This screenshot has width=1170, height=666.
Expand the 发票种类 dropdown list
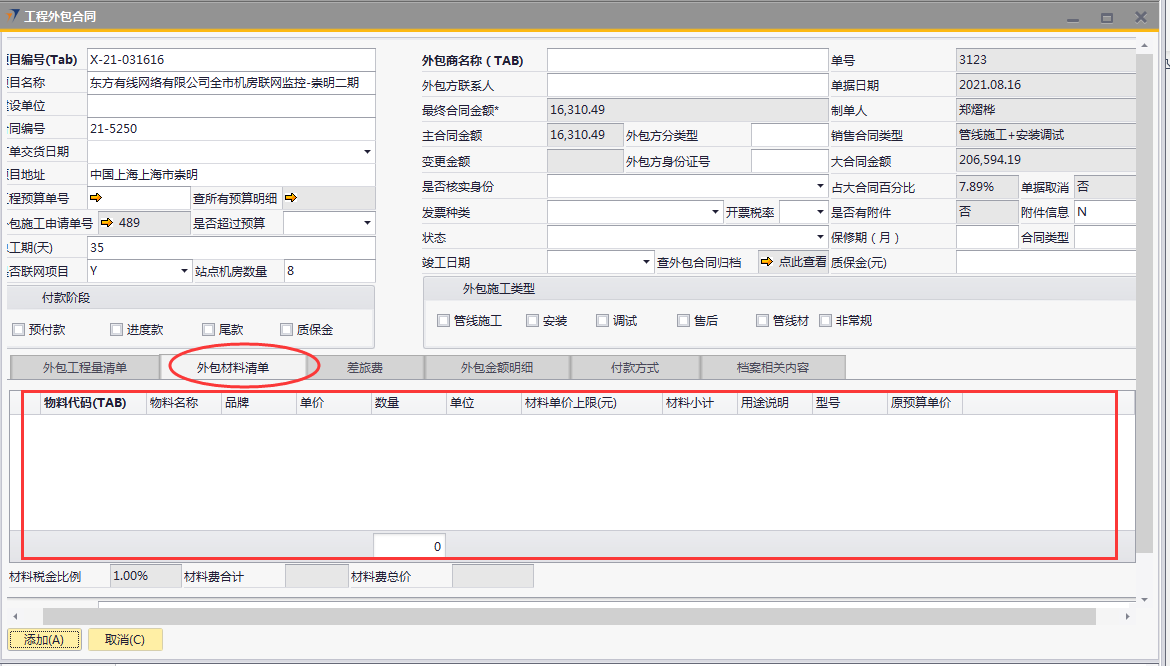point(715,212)
